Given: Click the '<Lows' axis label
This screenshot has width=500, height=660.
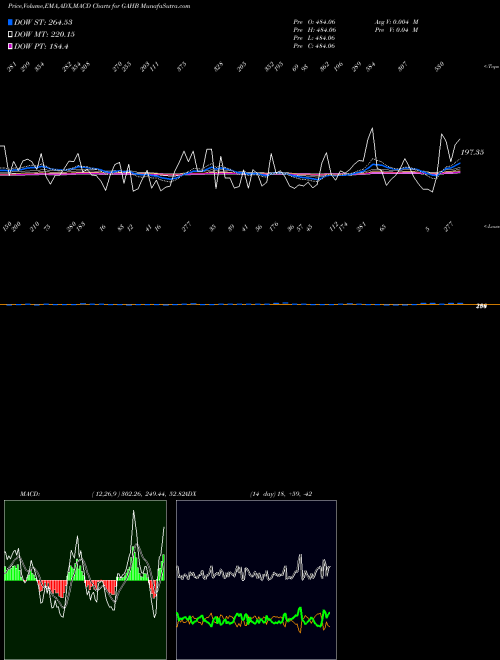Looking at the screenshot, I should [x=492, y=226].
